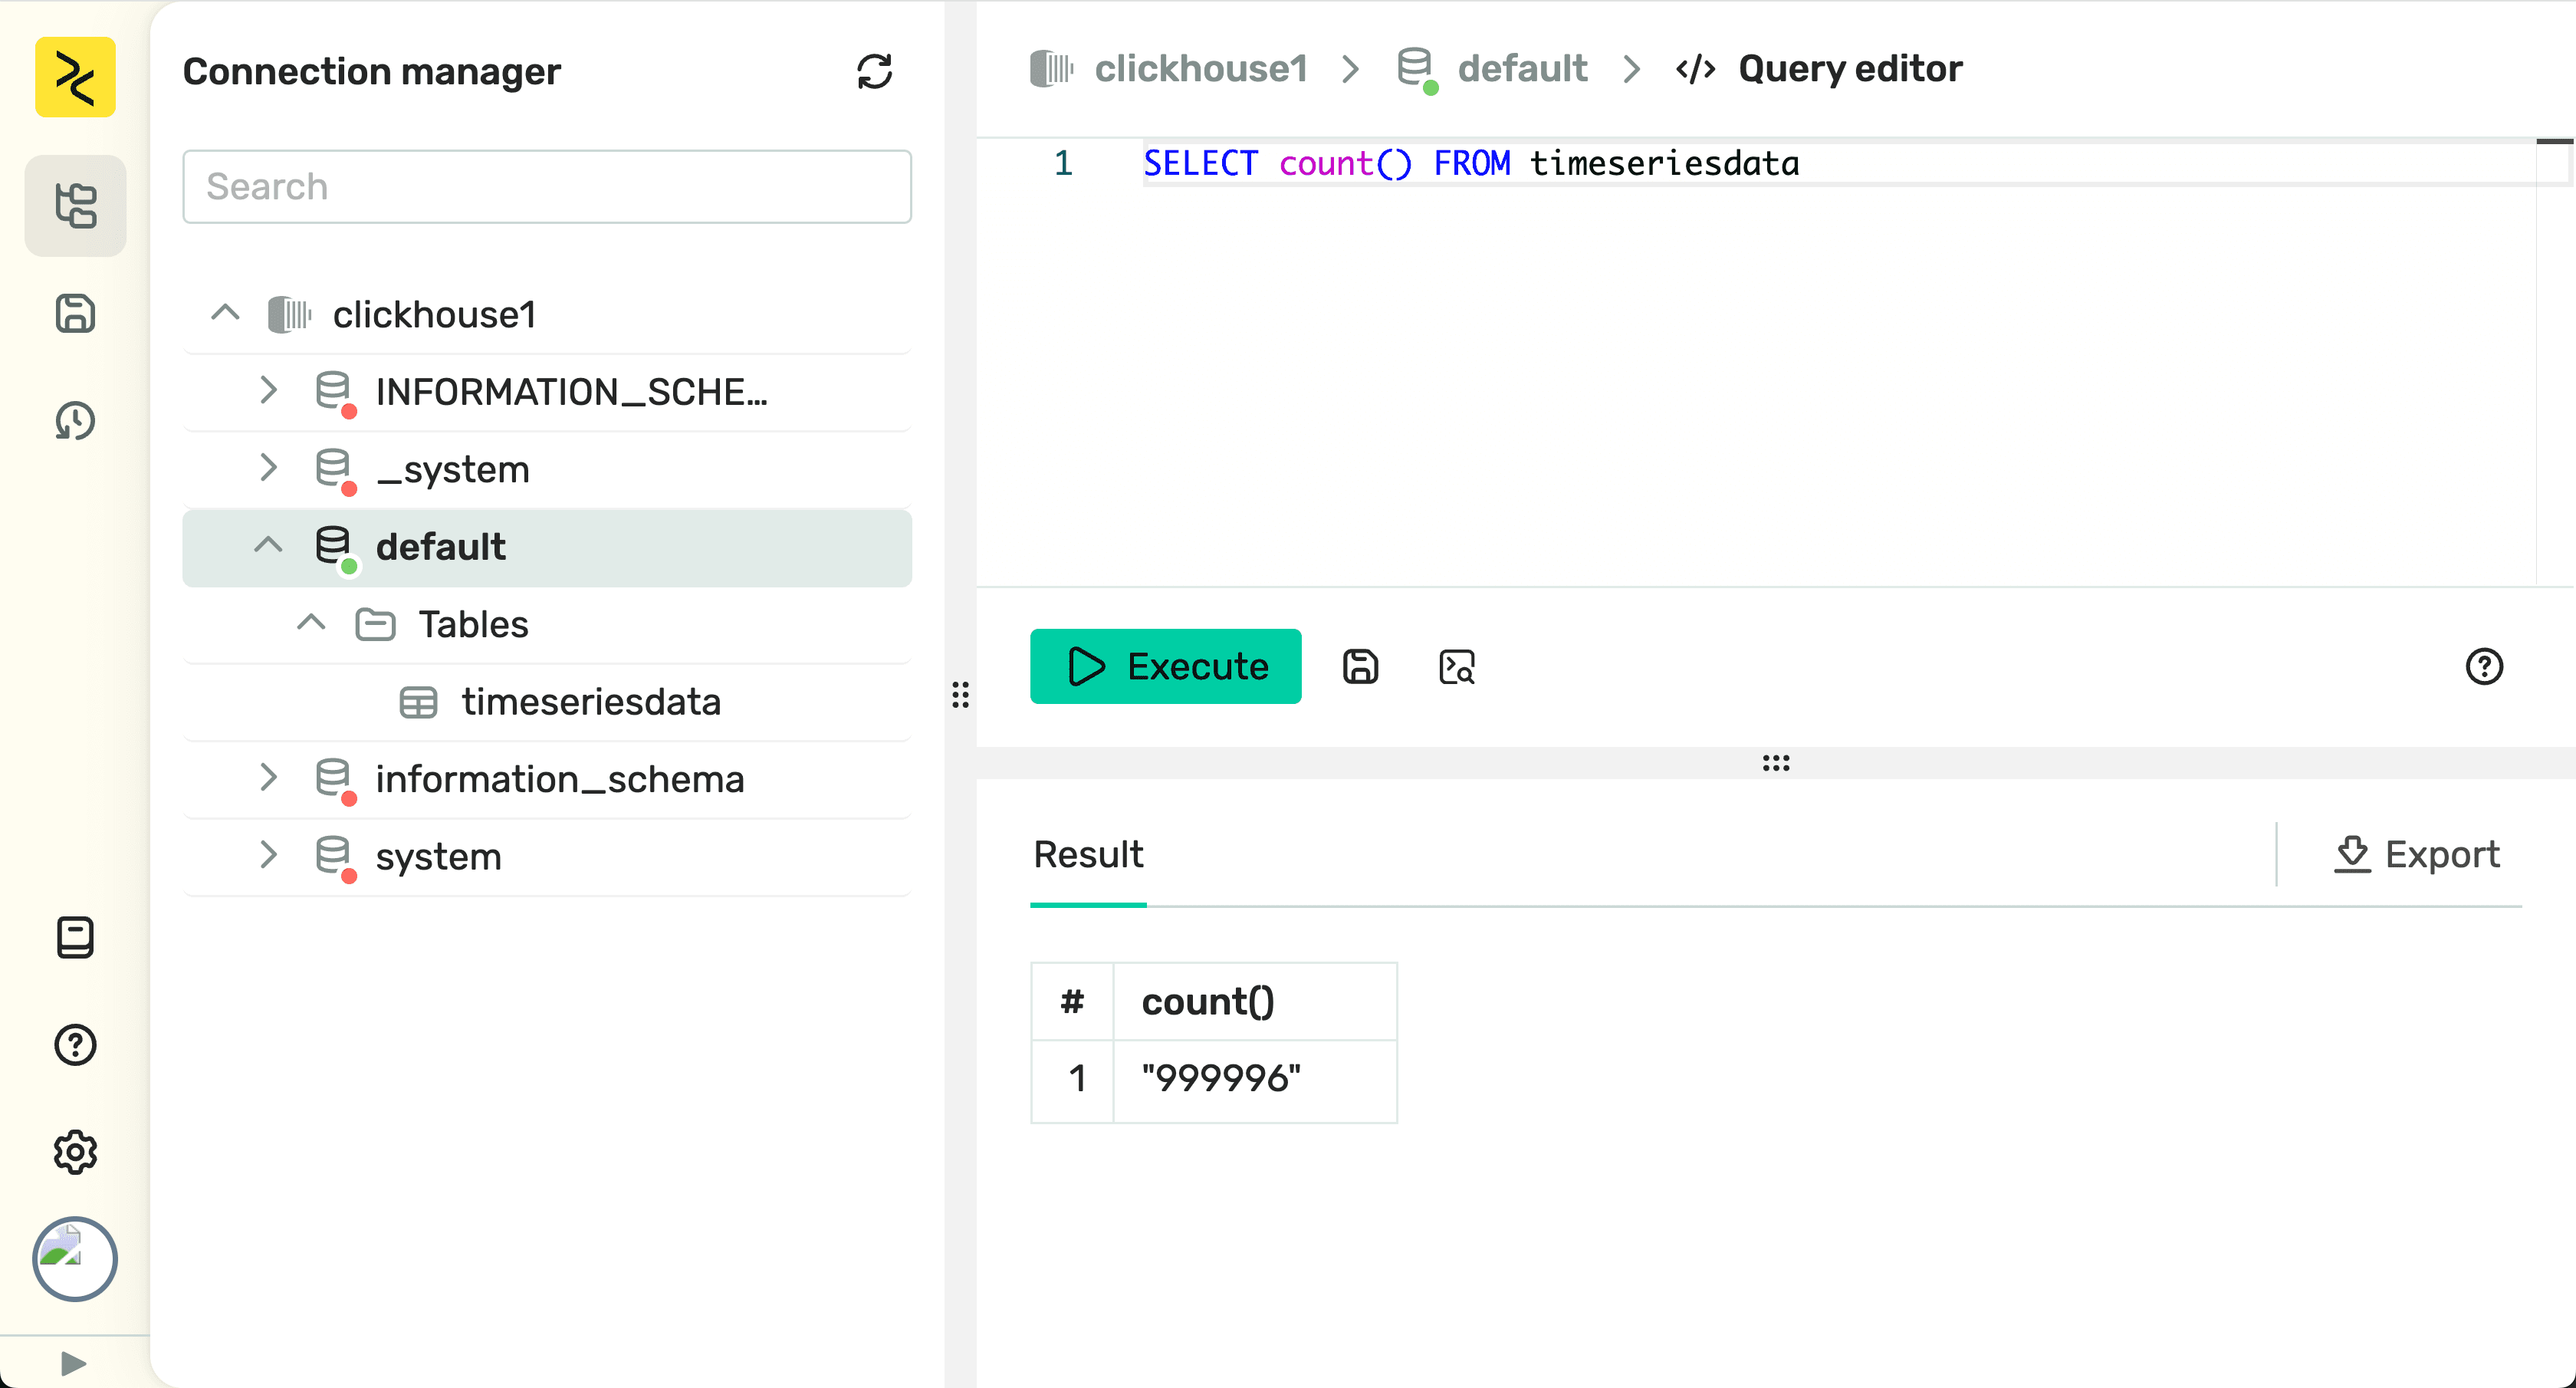Expand the INFORMATION_SCHE… database
The height and width of the screenshot is (1388, 2576).
[x=268, y=391]
